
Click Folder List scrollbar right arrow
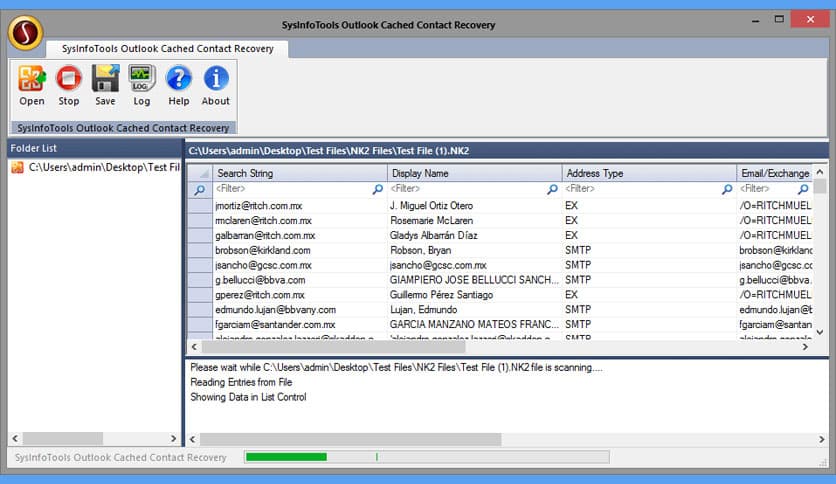click(x=173, y=438)
